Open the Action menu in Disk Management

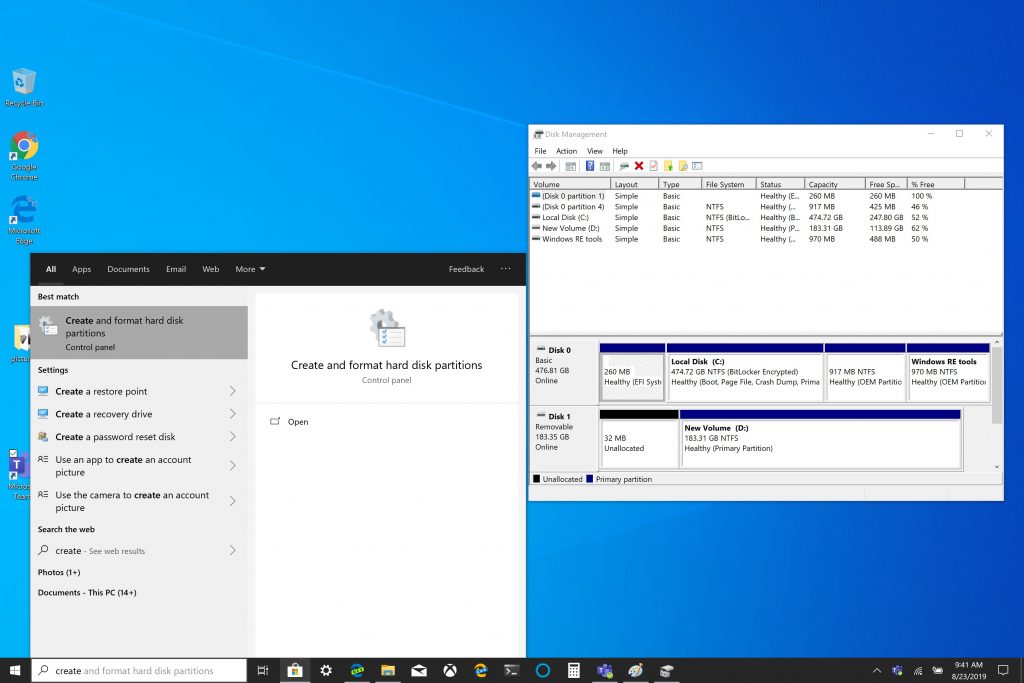click(566, 151)
